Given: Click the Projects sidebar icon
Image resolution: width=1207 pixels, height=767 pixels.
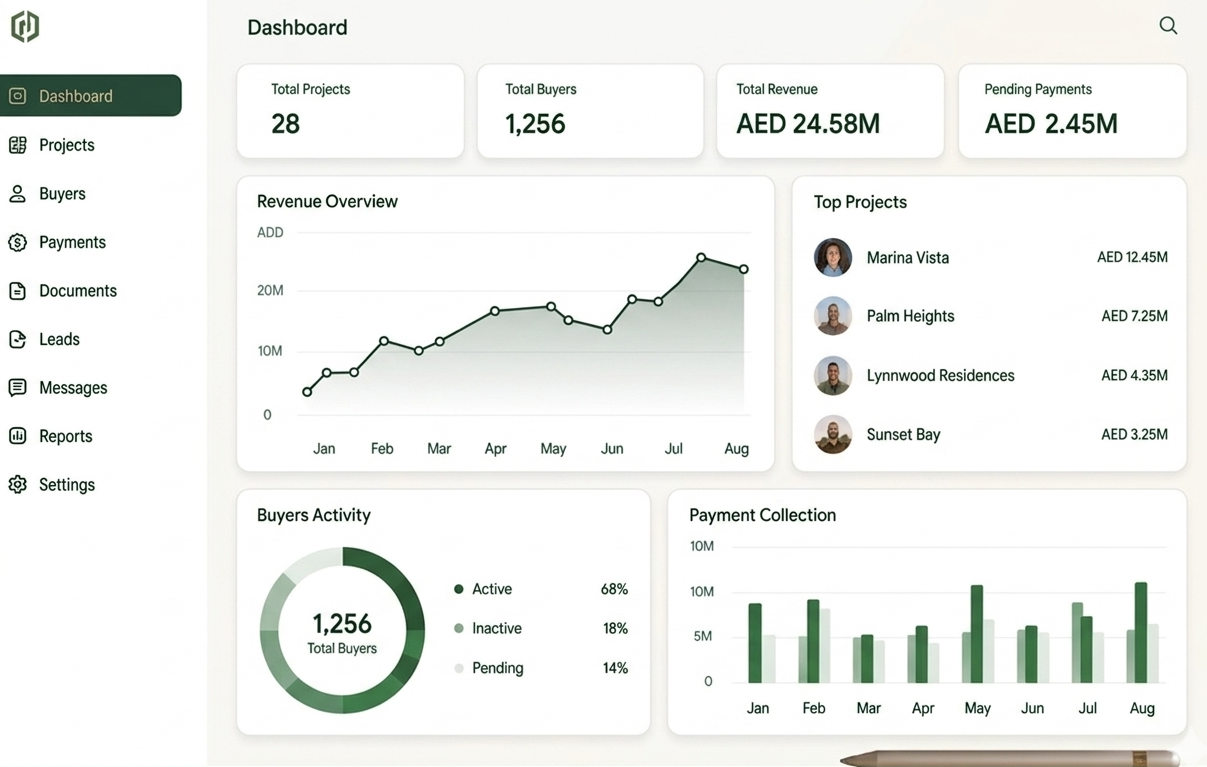Looking at the screenshot, I should pos(17,145).
